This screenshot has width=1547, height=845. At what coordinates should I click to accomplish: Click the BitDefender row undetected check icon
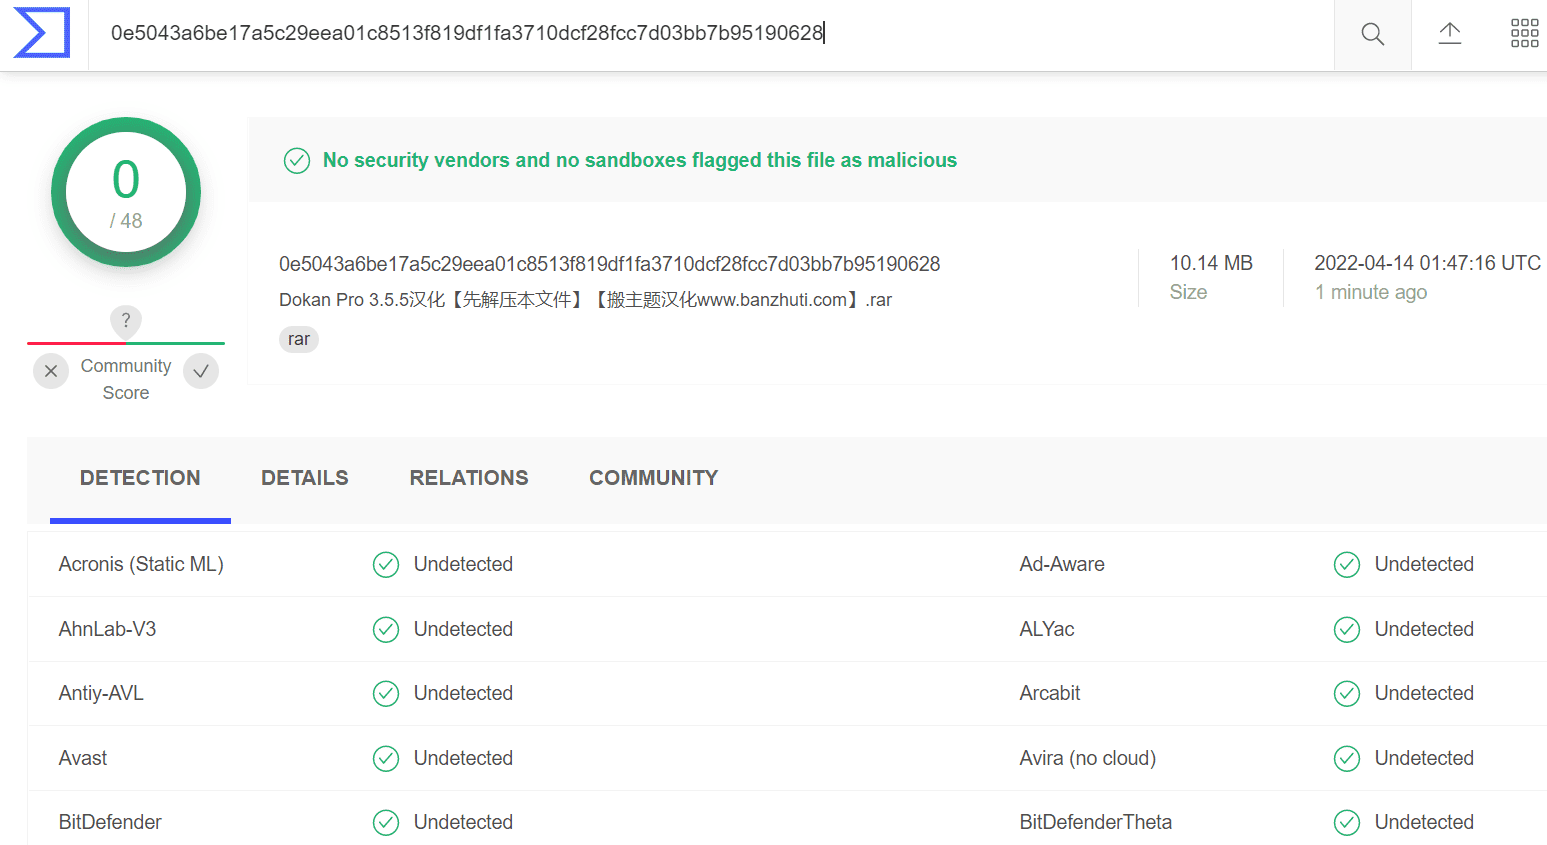[x=386, y=823]
